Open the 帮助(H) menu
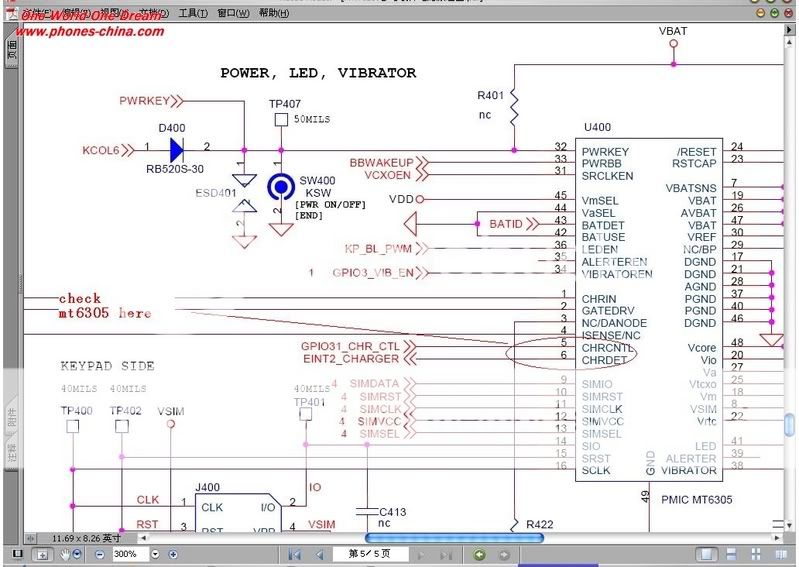This screenshot has width=799, height=567. tap(274, 13)
